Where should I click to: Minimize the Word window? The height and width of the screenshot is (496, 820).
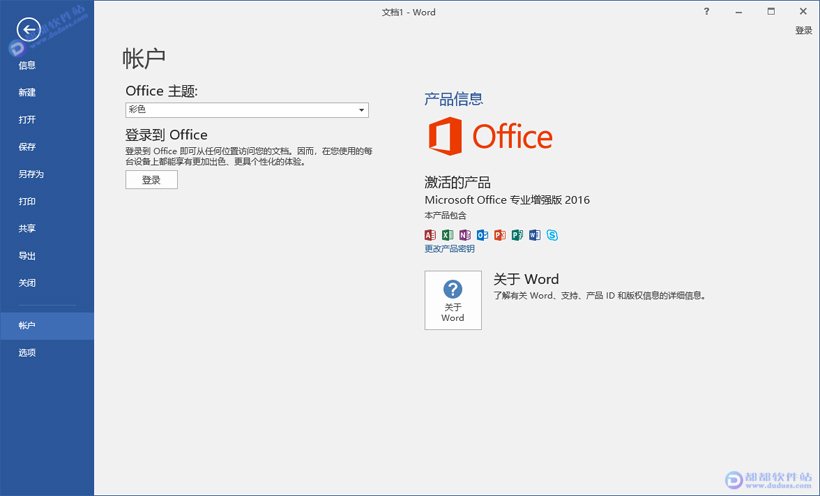coord(738,12)
